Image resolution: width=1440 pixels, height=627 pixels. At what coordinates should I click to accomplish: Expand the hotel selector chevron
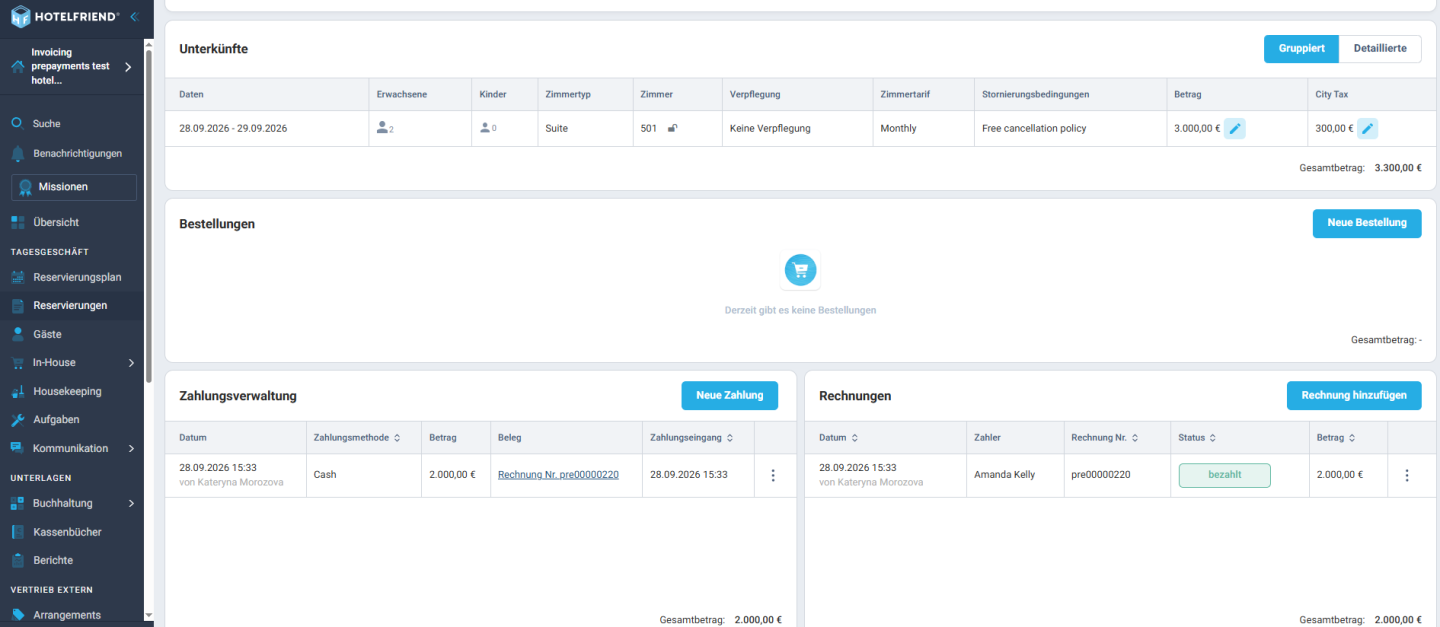[x=128, y=67]
